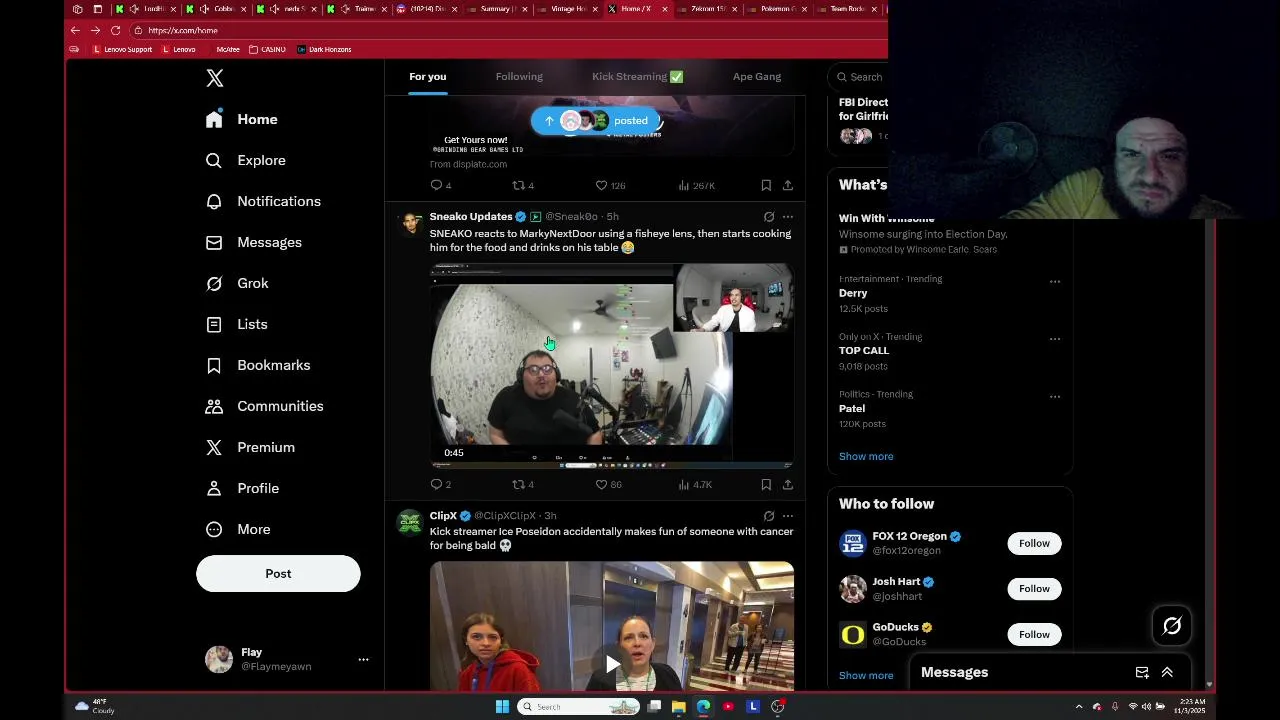Show more trending topics
Viewport: 1280px width, 720px height.
[866, 456]
